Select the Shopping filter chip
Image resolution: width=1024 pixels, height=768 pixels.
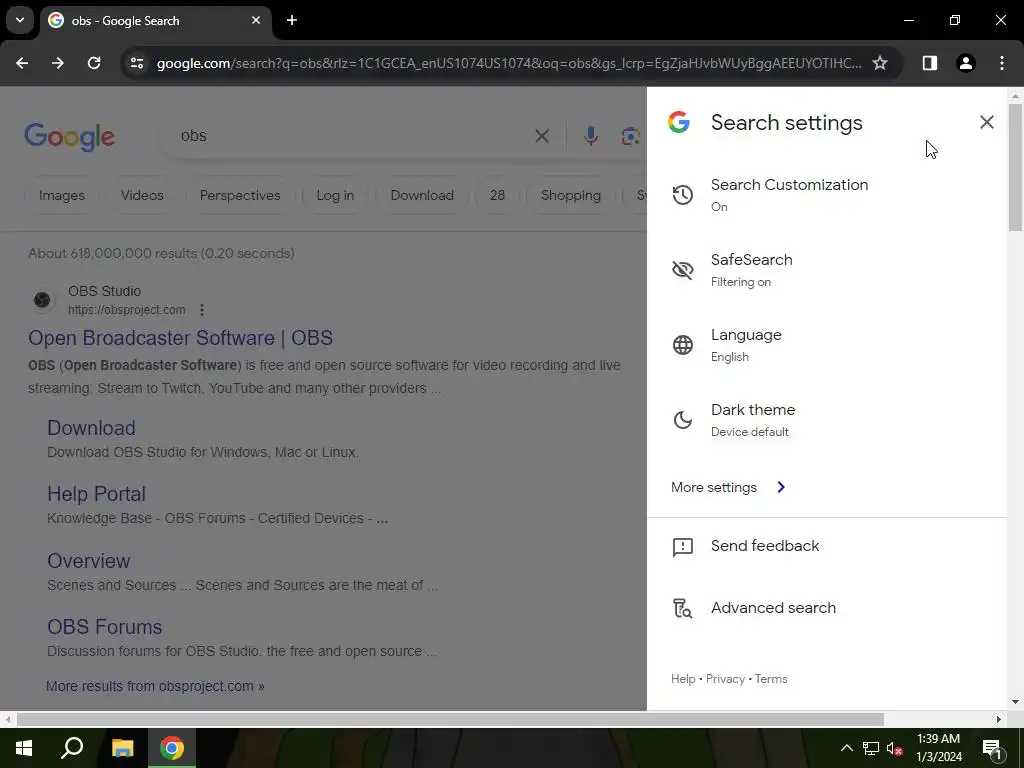pyautogui.click(x=571, y=195)
